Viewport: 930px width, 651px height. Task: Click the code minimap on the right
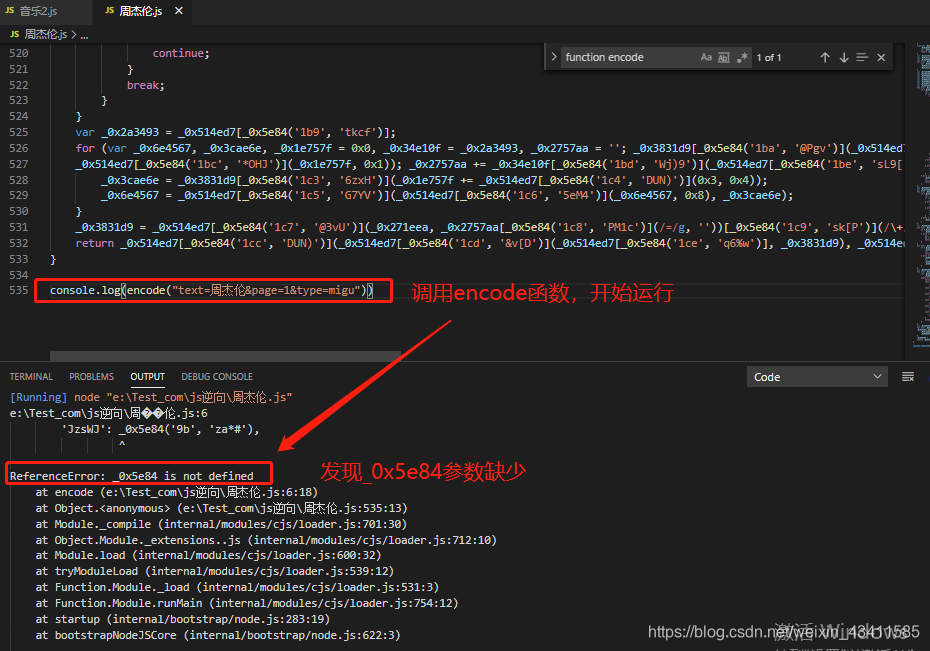pyautogui.click(x=921, y=196)
